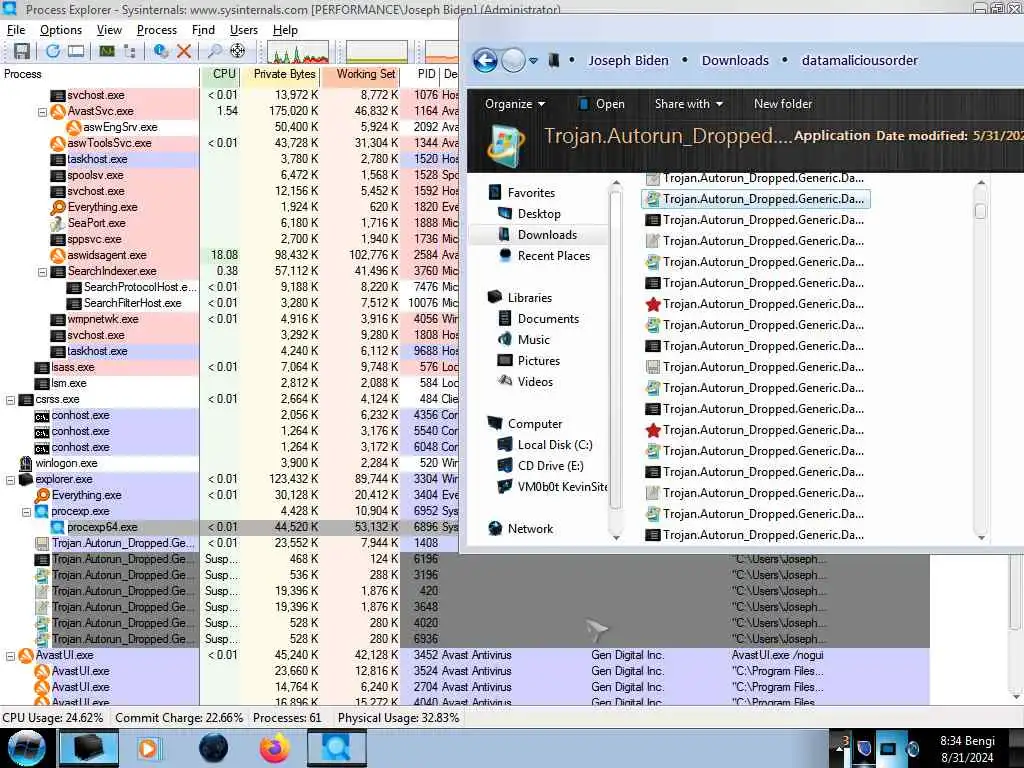This screenshot has height=768, width=1024.
Task: Open the recent locations dropdown arrow in Explorer
Action: pos(534,61)
